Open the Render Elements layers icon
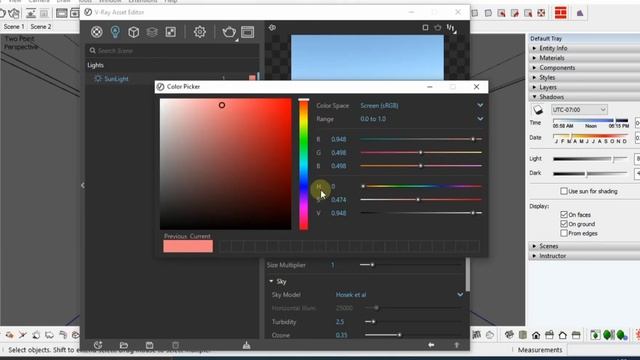This screenshot has width=640, height=360. [152, 32]
